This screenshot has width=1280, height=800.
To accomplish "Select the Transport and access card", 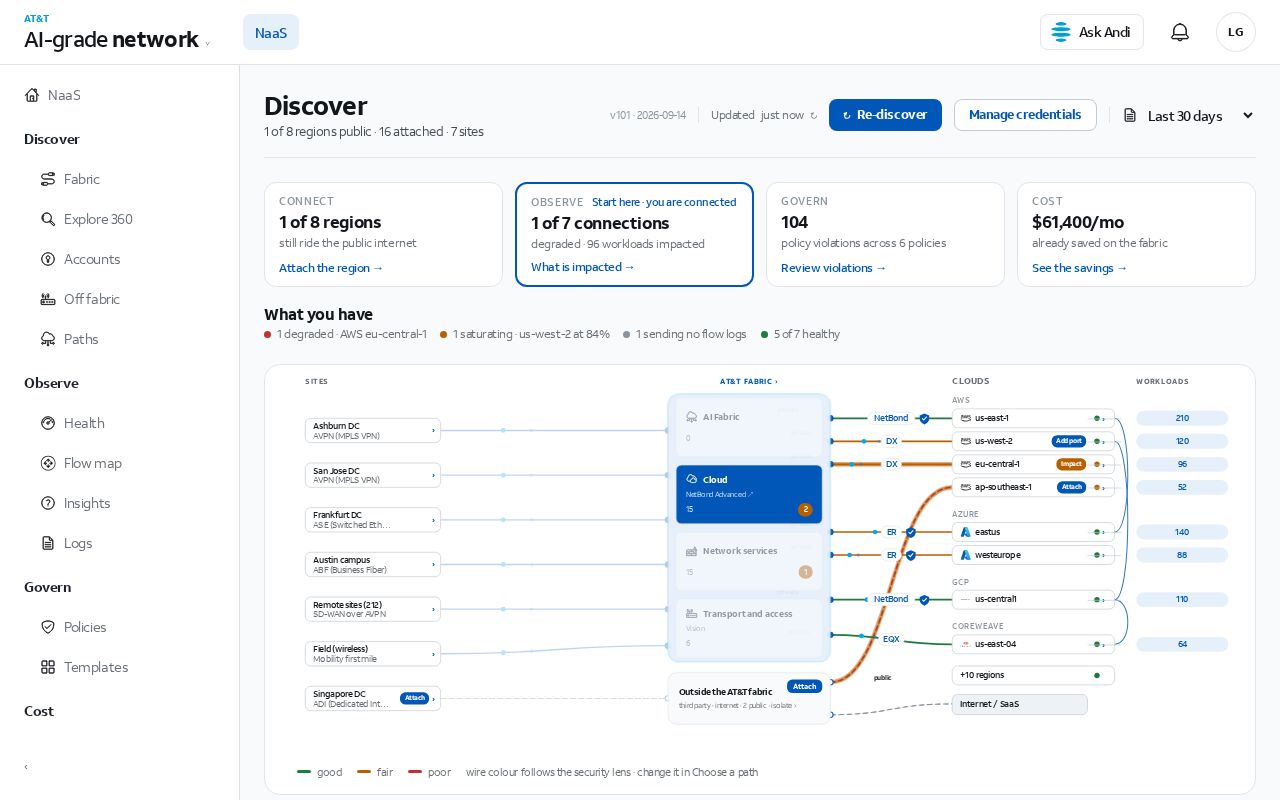I will point(749,627).
